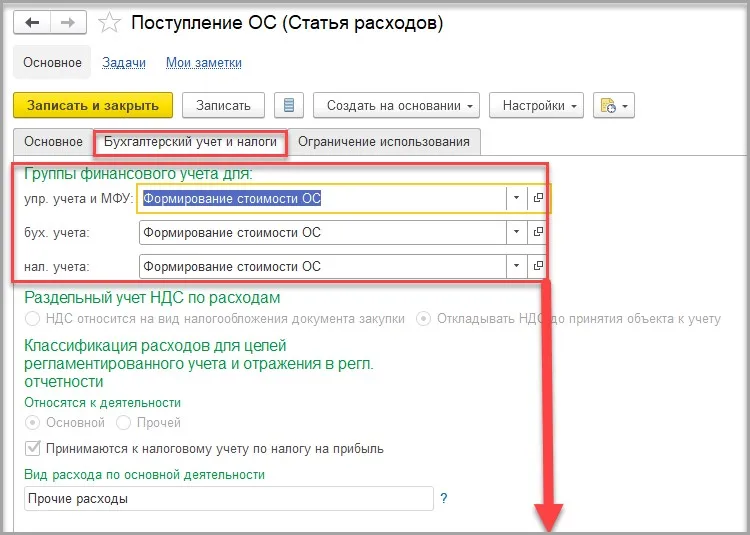Select the 'Основной' radio button
Image resolution: width=750 pixels, height=535 pixels.
(x=33, y=423)
